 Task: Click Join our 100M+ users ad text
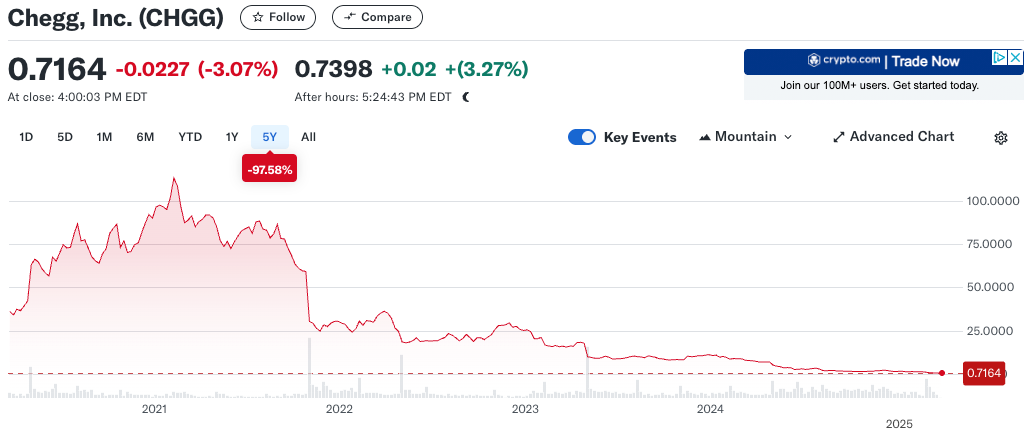[880, 85]
